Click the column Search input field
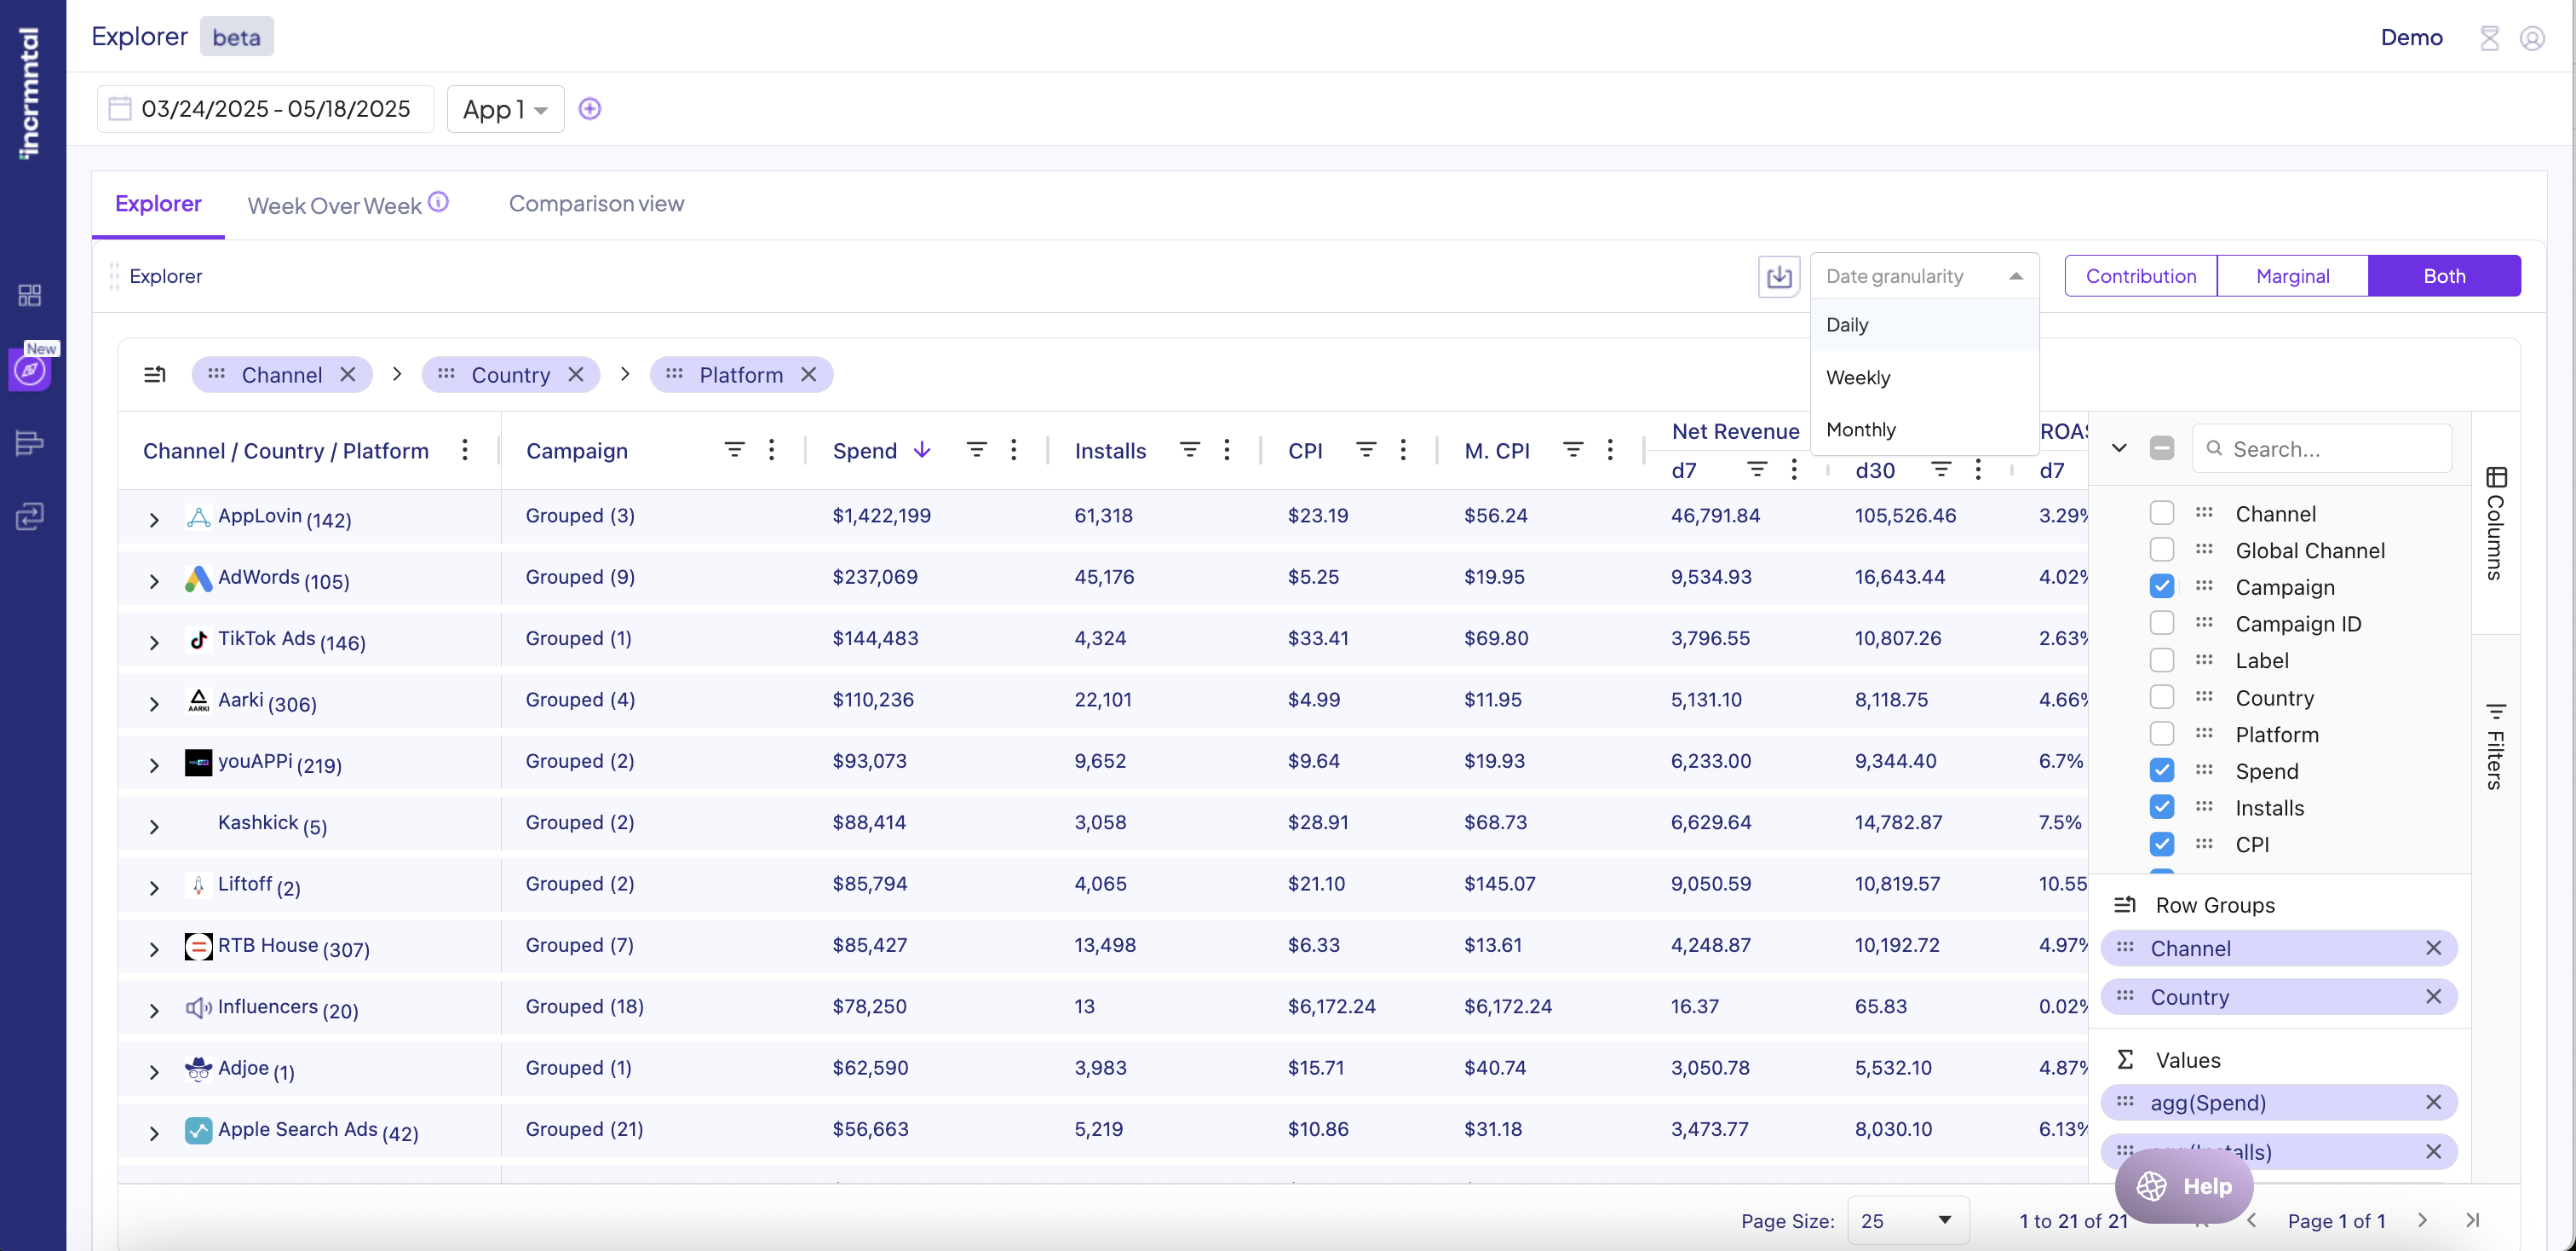 (x=2330, y=449)
